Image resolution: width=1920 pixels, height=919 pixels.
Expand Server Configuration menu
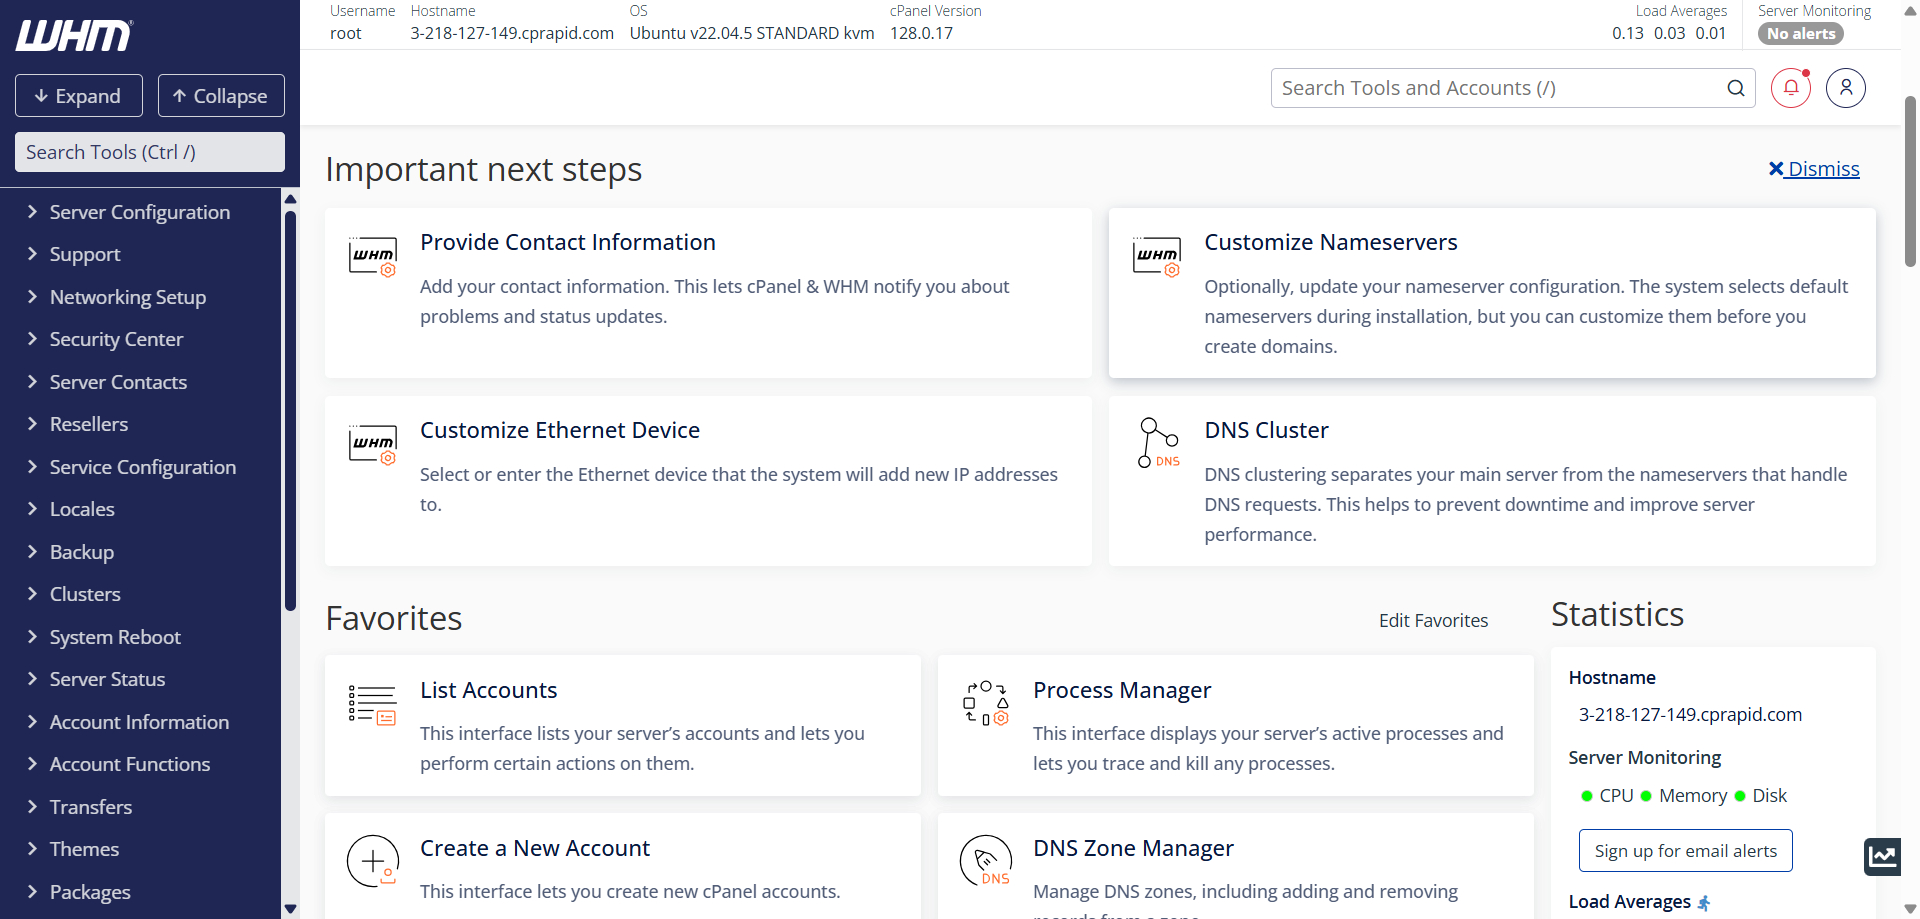point(140,212)
